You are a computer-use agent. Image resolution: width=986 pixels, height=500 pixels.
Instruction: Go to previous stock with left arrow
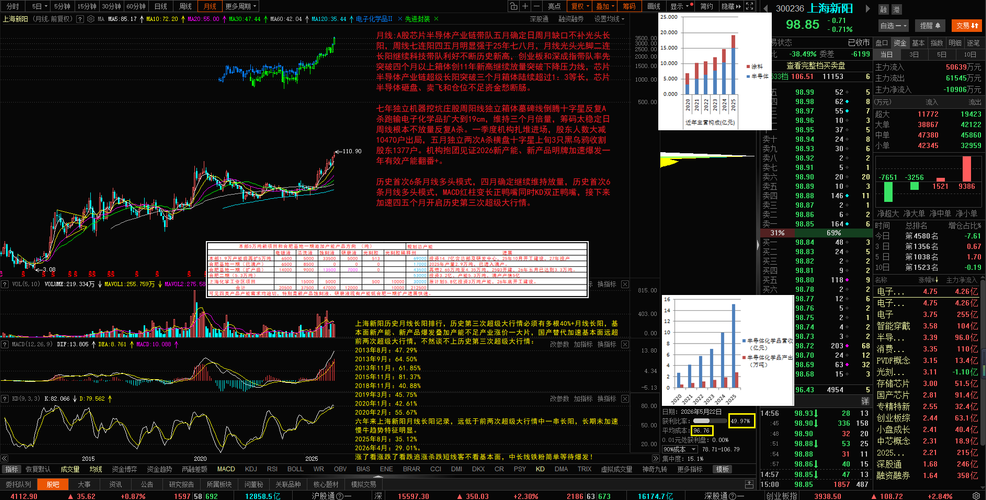pyautogui.click(x=766, y=8)
